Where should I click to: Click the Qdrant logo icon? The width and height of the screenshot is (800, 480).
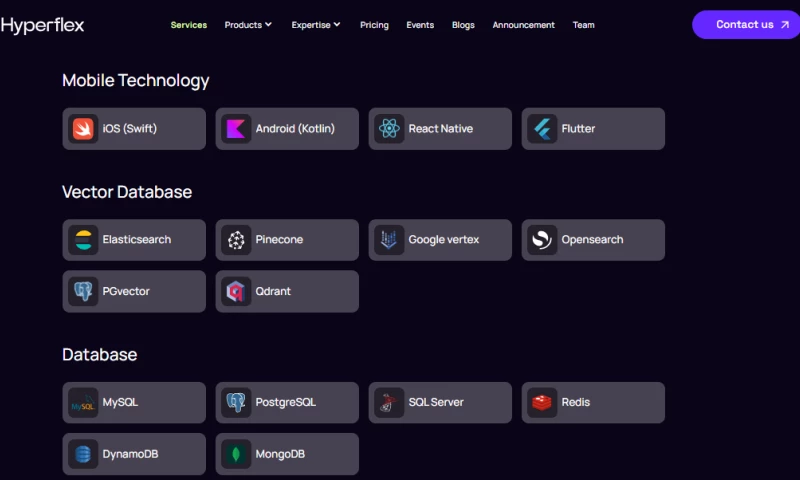(x=236, y=291)
